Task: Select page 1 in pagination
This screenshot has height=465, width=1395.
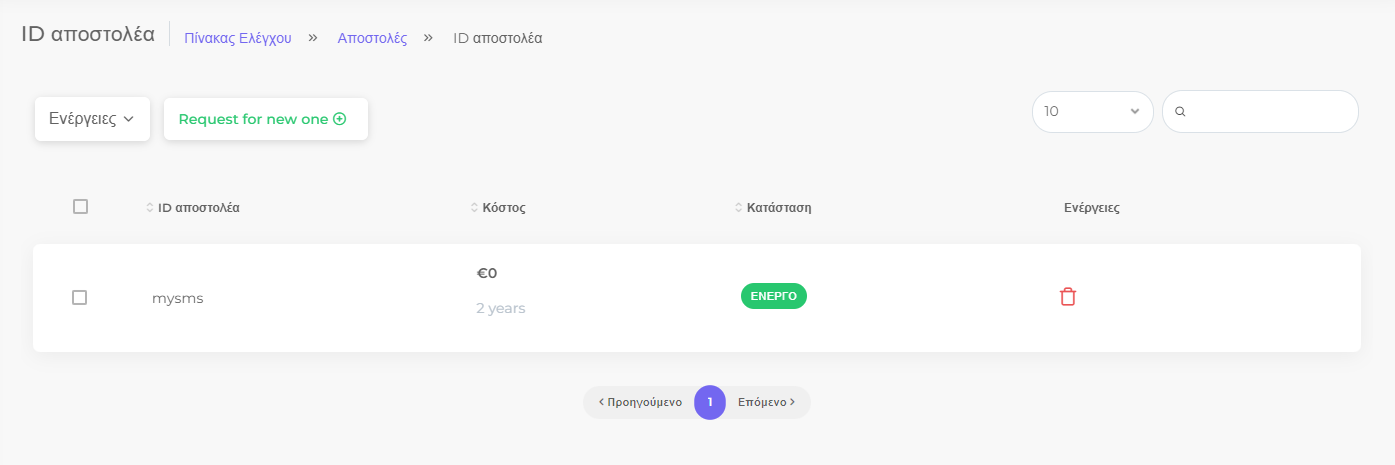Action: [x=710, y=402]
